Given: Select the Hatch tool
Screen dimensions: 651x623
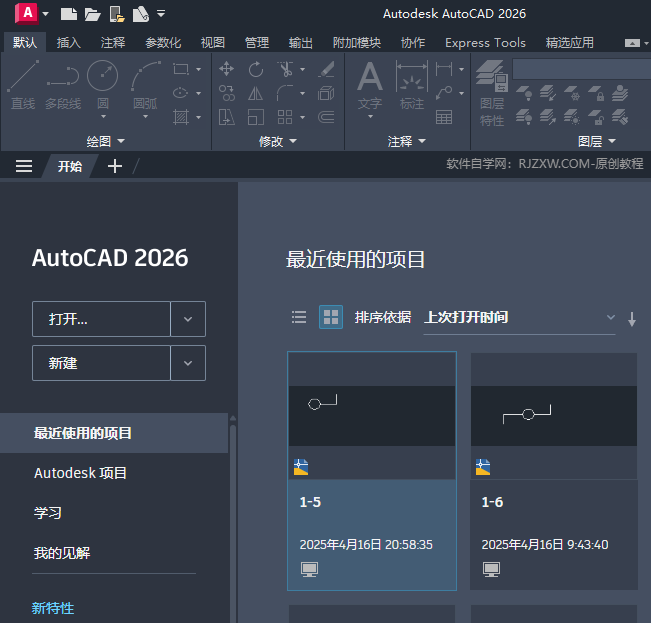Looking at the screenshot, I should (x=181, y=117).
